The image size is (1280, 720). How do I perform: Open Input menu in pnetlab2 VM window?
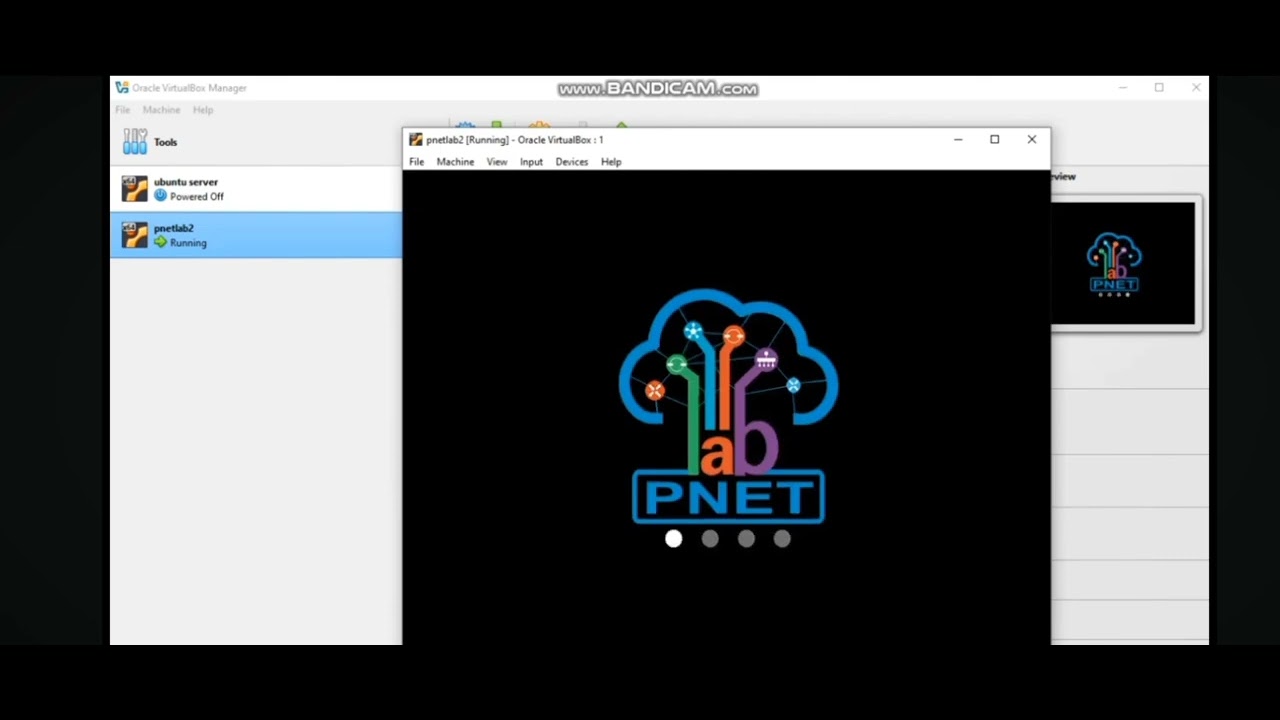coord(531,162)
